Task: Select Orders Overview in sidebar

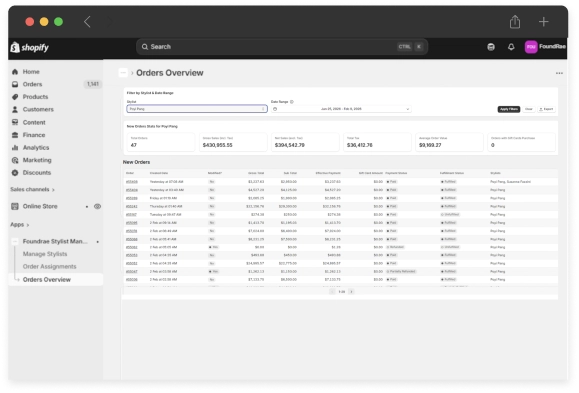Action: (x=56, y=280)
